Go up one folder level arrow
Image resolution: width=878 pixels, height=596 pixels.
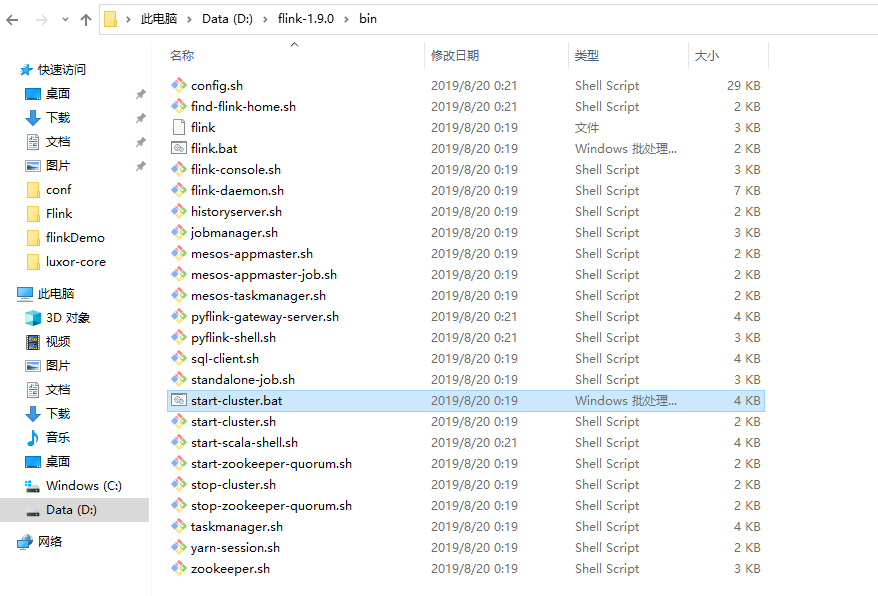[86, 20]
